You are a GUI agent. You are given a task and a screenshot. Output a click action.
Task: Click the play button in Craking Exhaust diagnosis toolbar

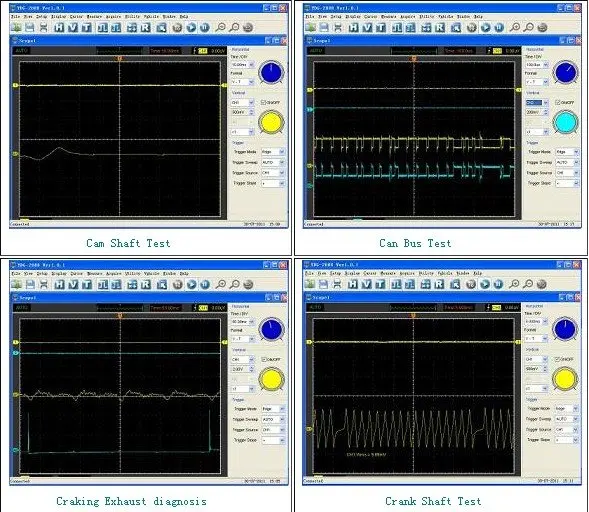coord(191,284)
